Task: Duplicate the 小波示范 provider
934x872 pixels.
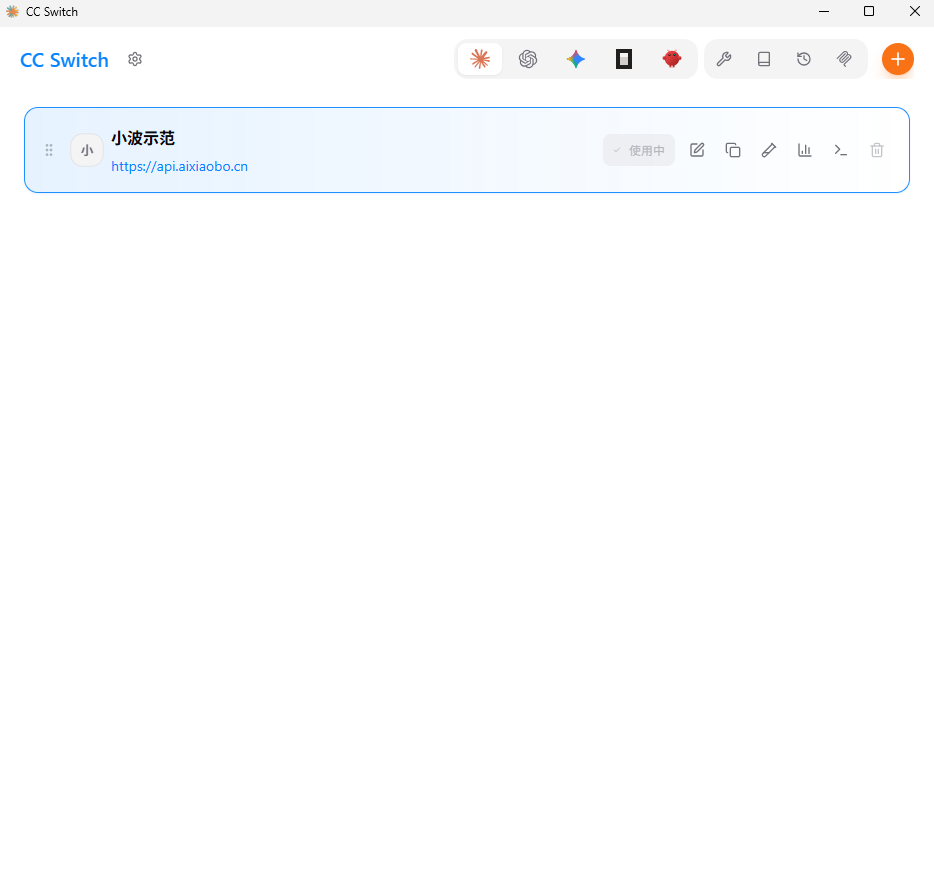Action: pos(733,150)
